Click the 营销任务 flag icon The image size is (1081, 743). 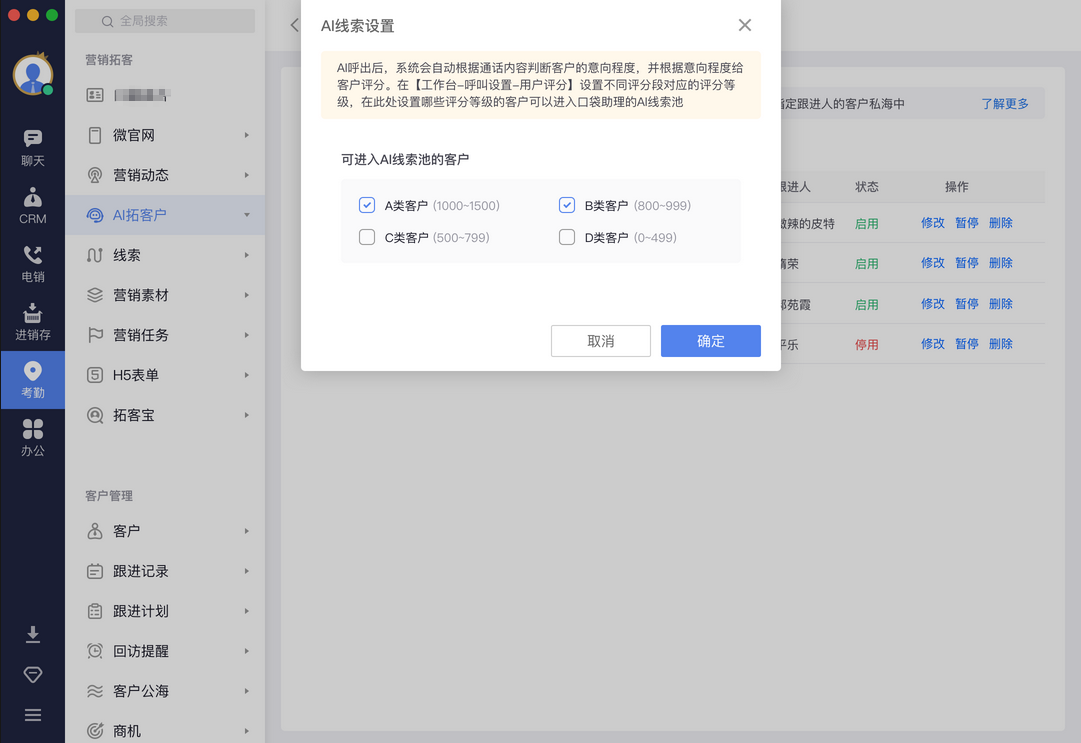coord(95,335)
